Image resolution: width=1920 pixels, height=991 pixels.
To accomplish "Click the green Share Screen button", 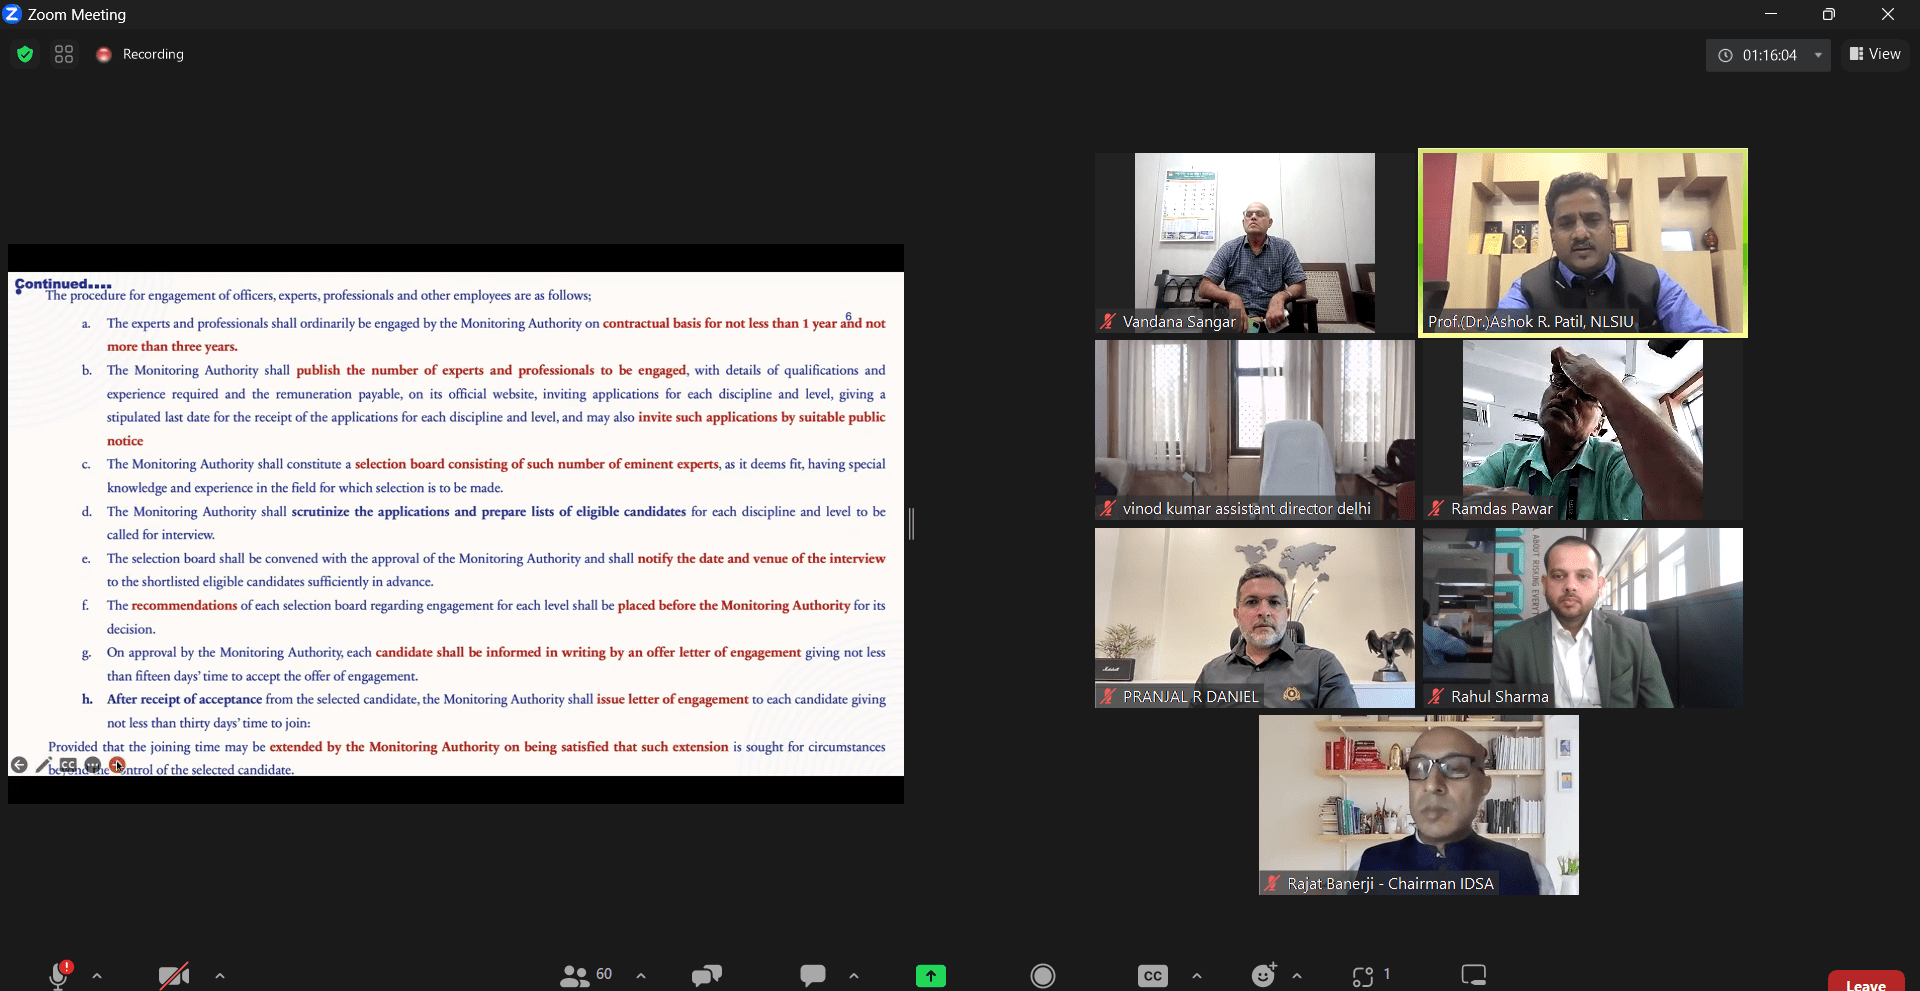I will coord(930,976).
